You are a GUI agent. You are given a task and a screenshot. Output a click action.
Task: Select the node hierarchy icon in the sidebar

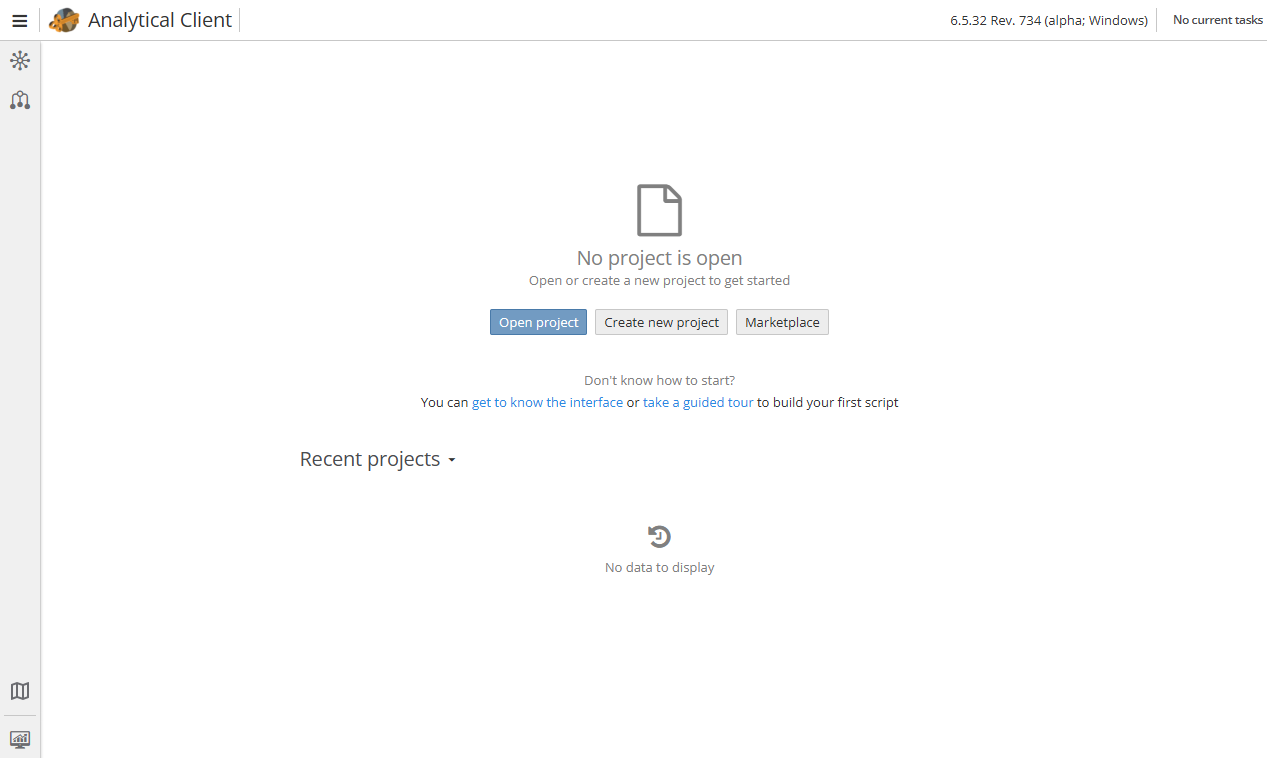(x=20, y=100)
